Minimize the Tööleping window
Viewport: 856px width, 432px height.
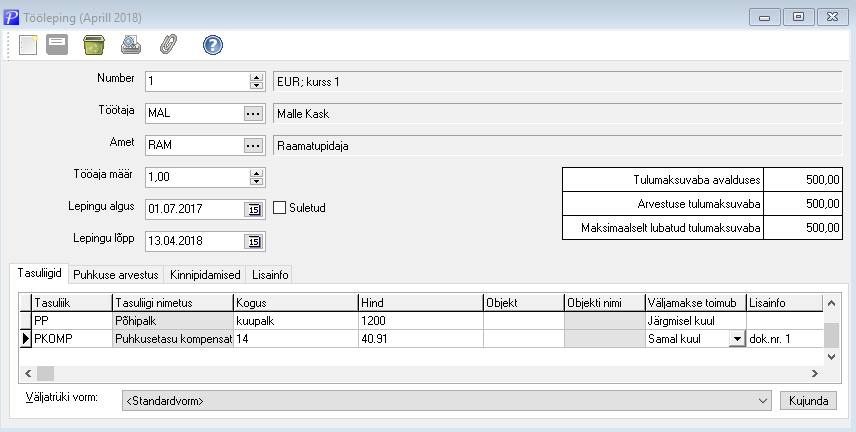(x=764, y=17)
